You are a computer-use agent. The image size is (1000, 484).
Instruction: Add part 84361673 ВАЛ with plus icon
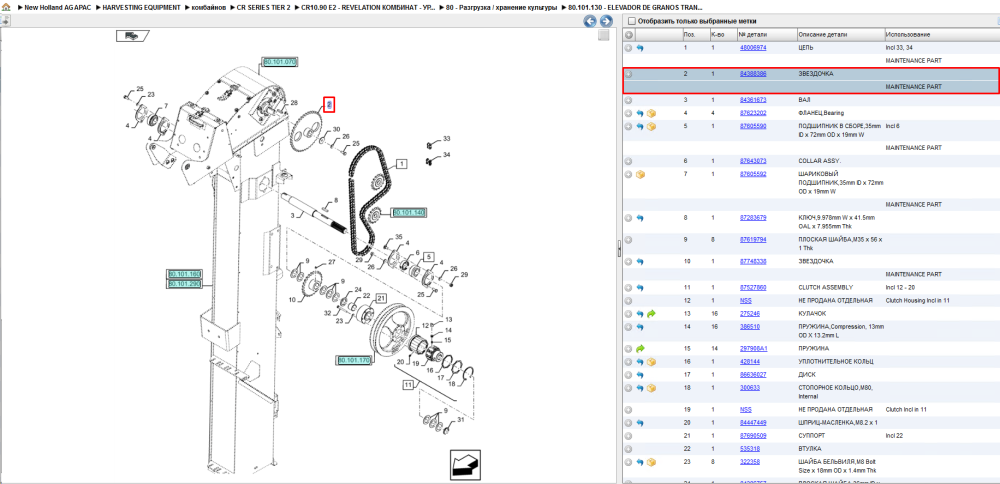(x=629, y=100)
